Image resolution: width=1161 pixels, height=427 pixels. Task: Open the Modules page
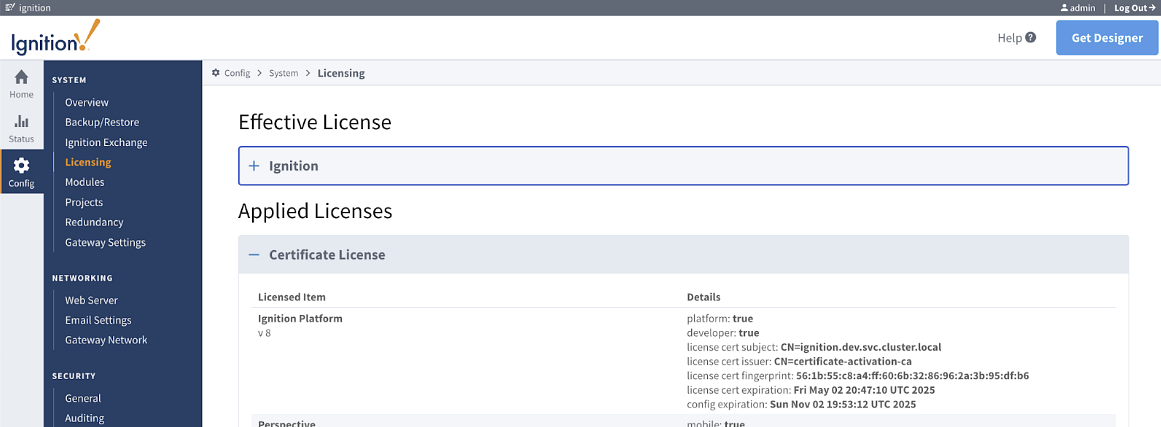(84, 182)
